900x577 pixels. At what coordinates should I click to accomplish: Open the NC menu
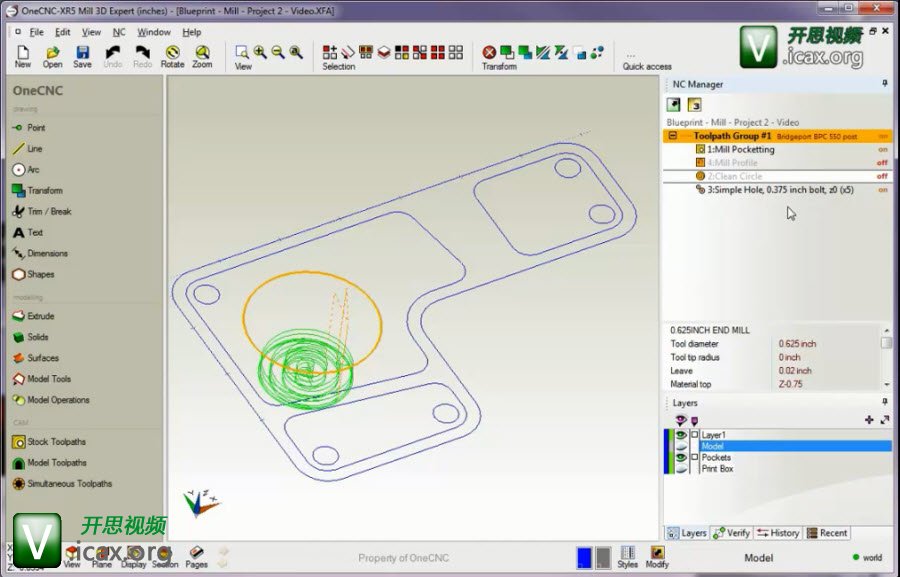click(119, 32)
